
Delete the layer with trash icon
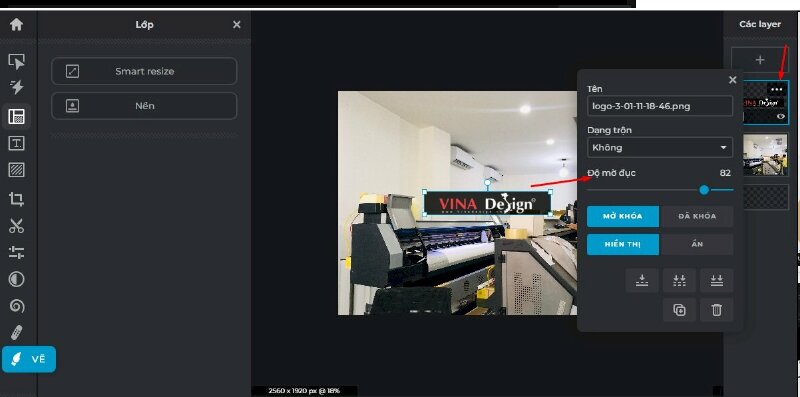click(x=716, y=310)
